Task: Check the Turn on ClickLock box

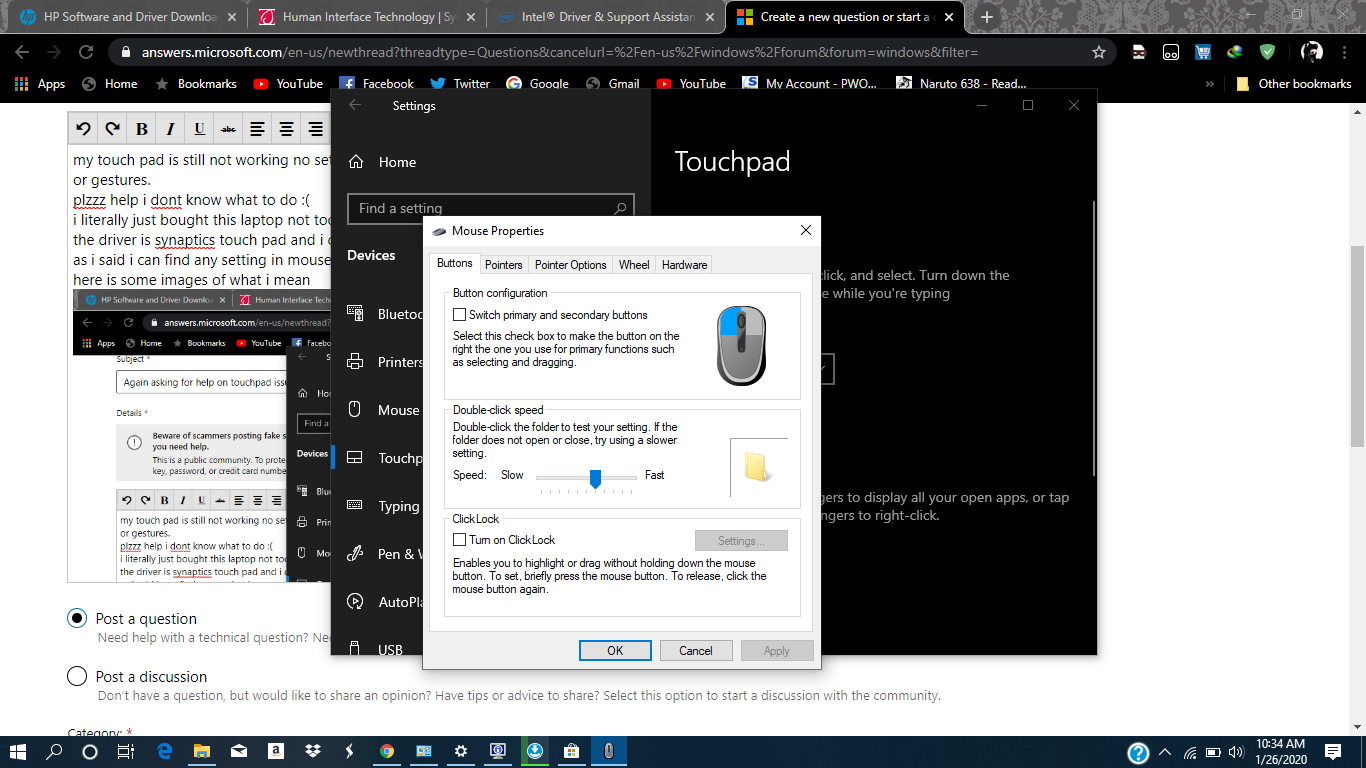Action: click(460, 540)
